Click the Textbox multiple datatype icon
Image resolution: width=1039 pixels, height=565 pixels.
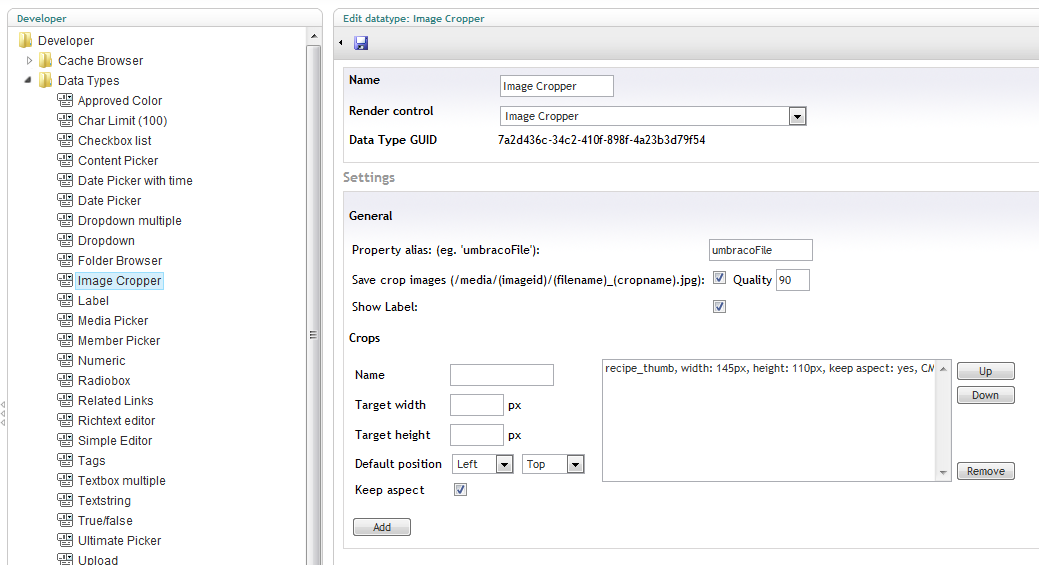(65, 480)
